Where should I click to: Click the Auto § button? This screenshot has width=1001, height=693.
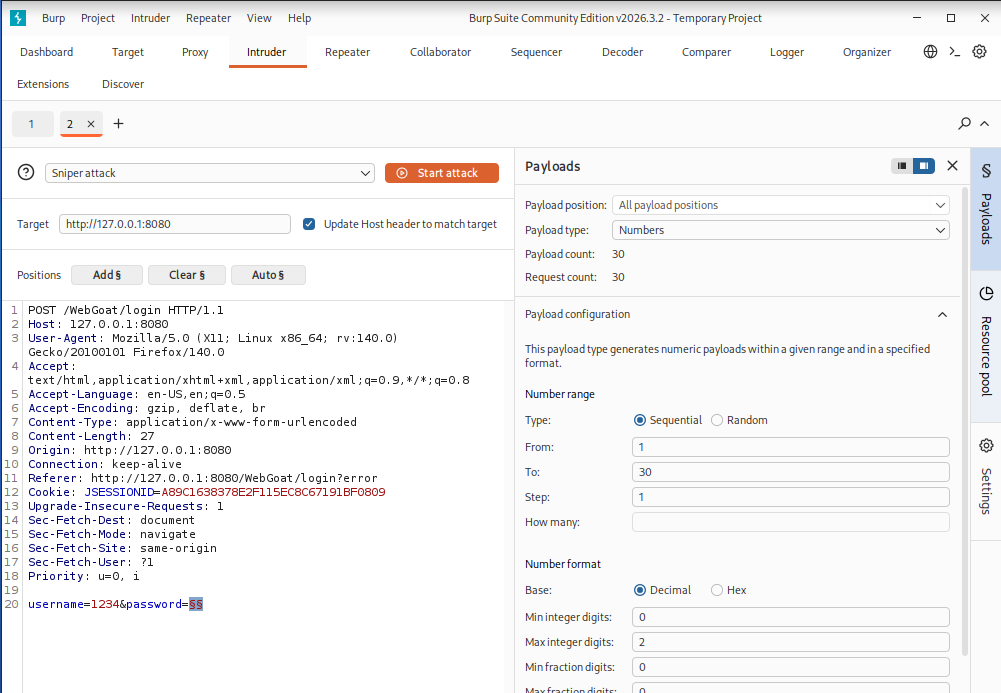(268, 275)
